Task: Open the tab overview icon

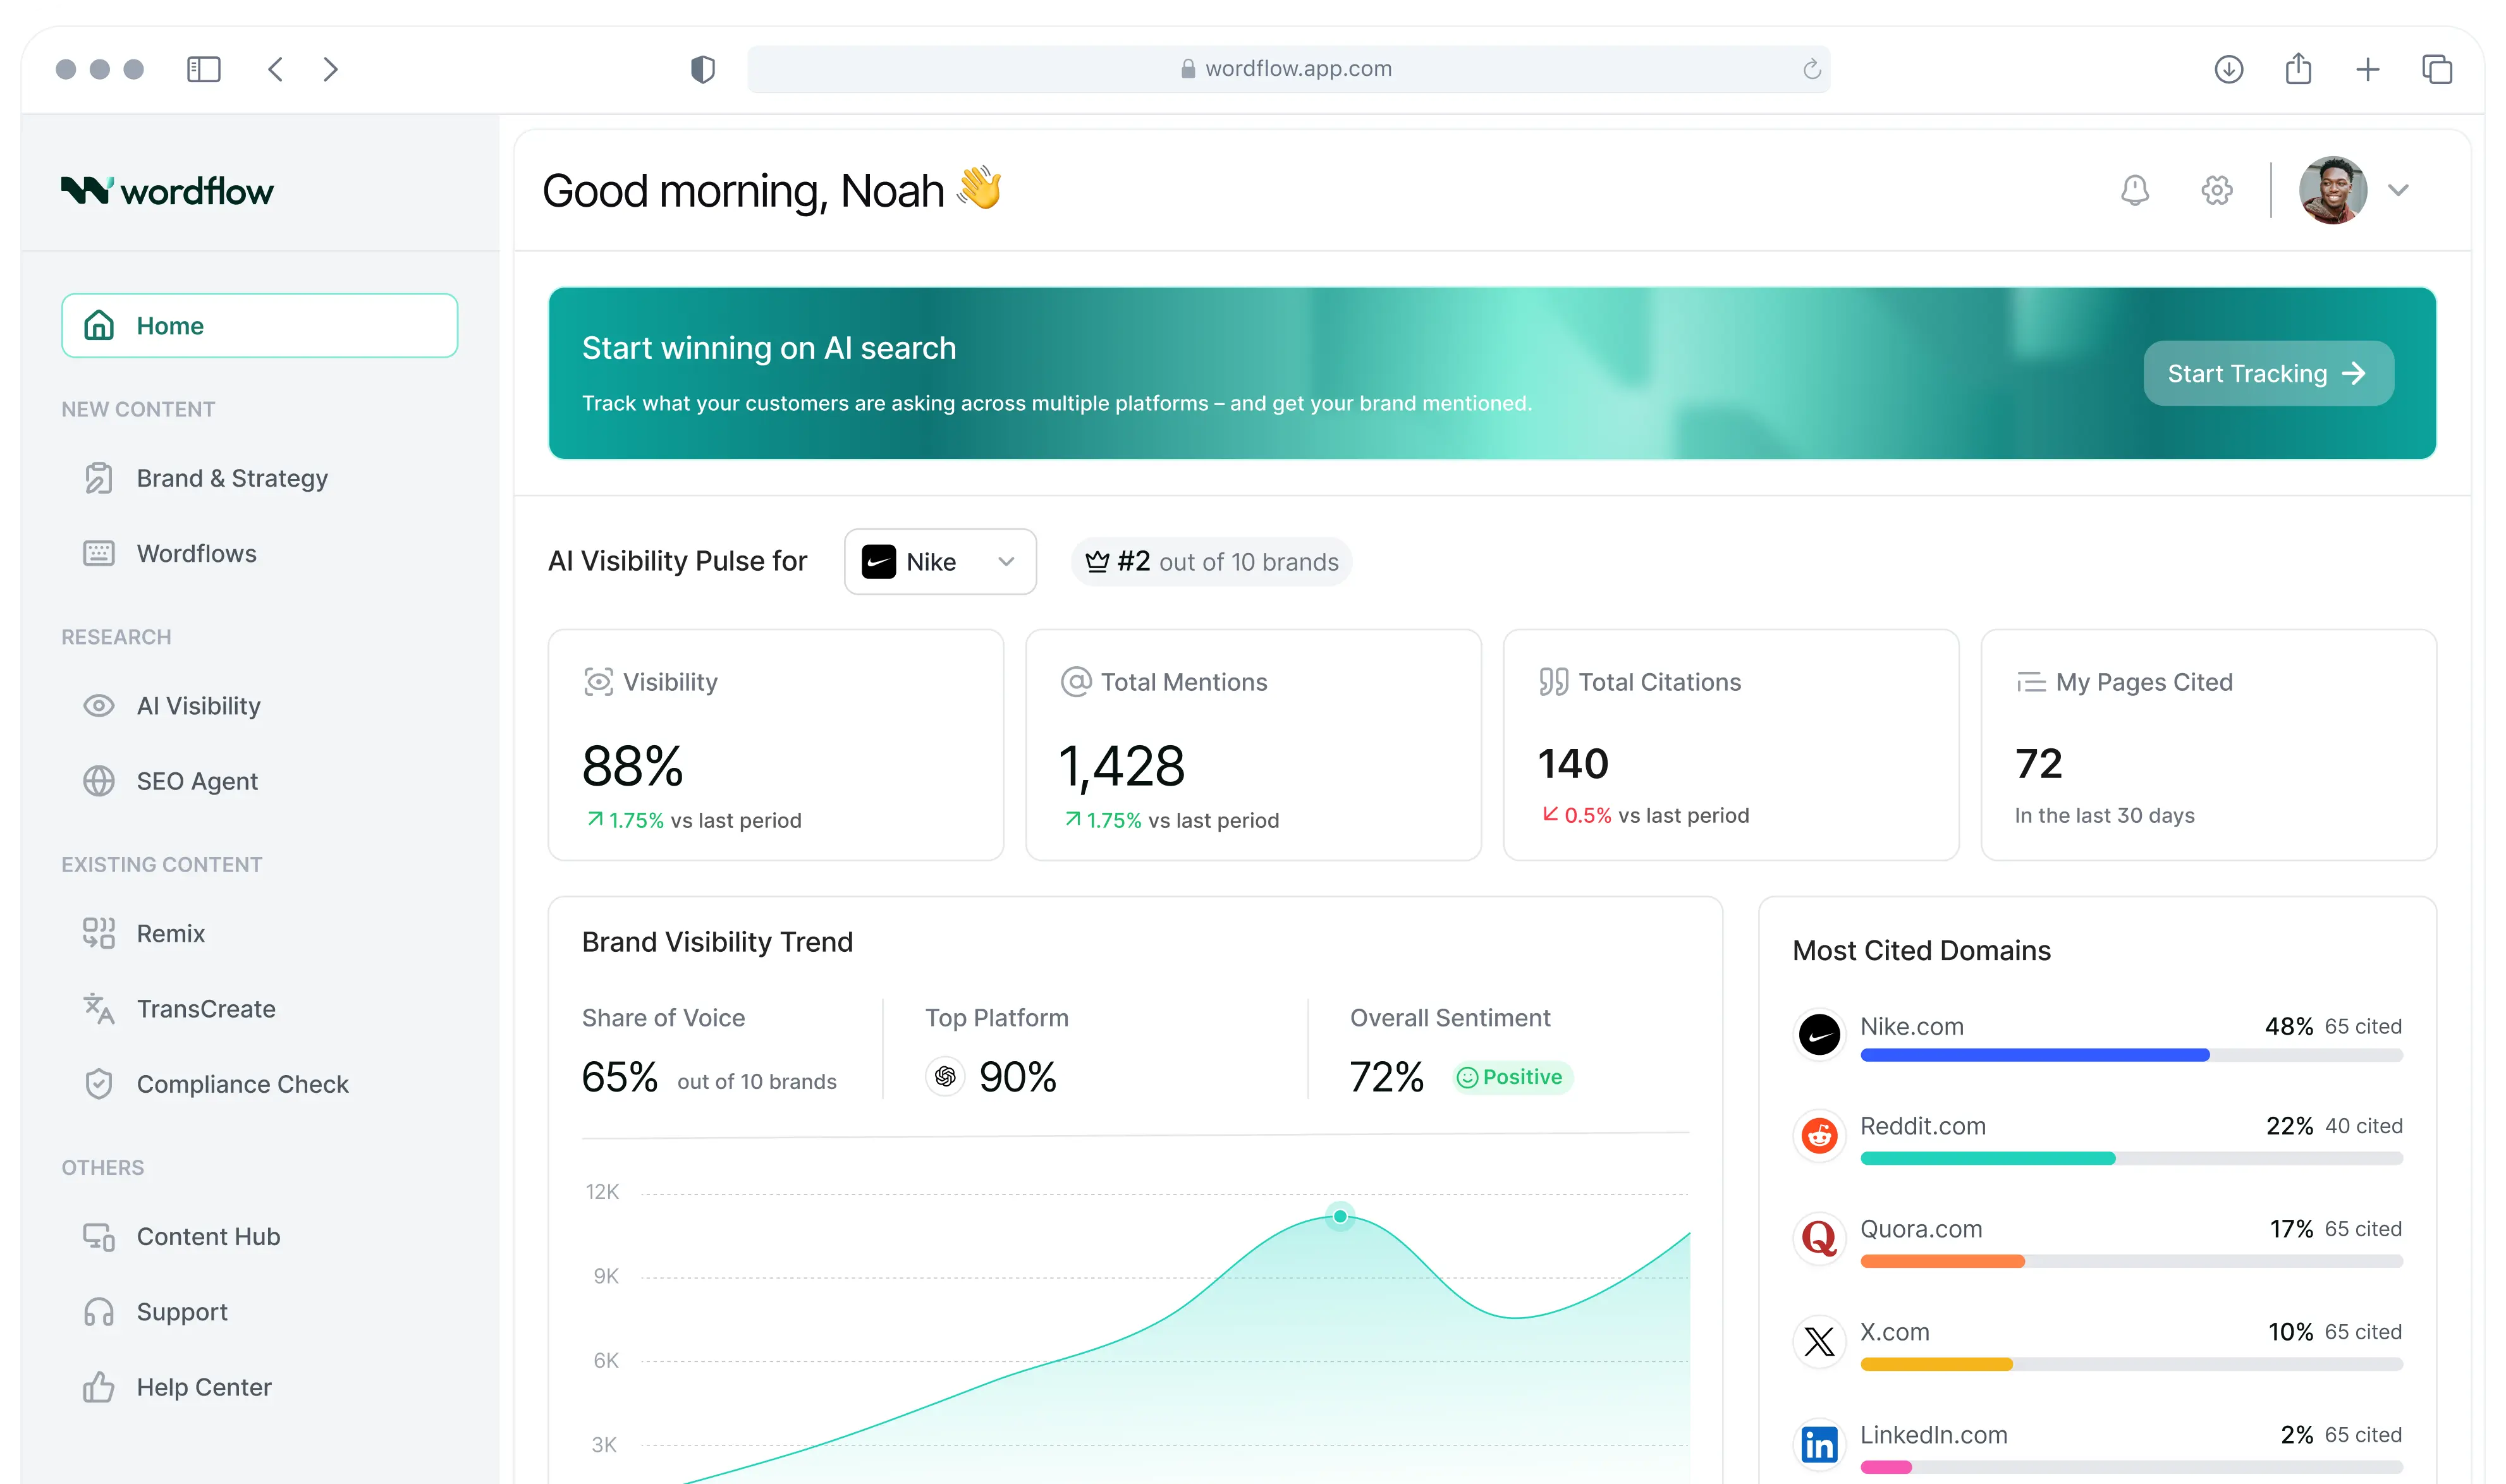Action: 2437,69
